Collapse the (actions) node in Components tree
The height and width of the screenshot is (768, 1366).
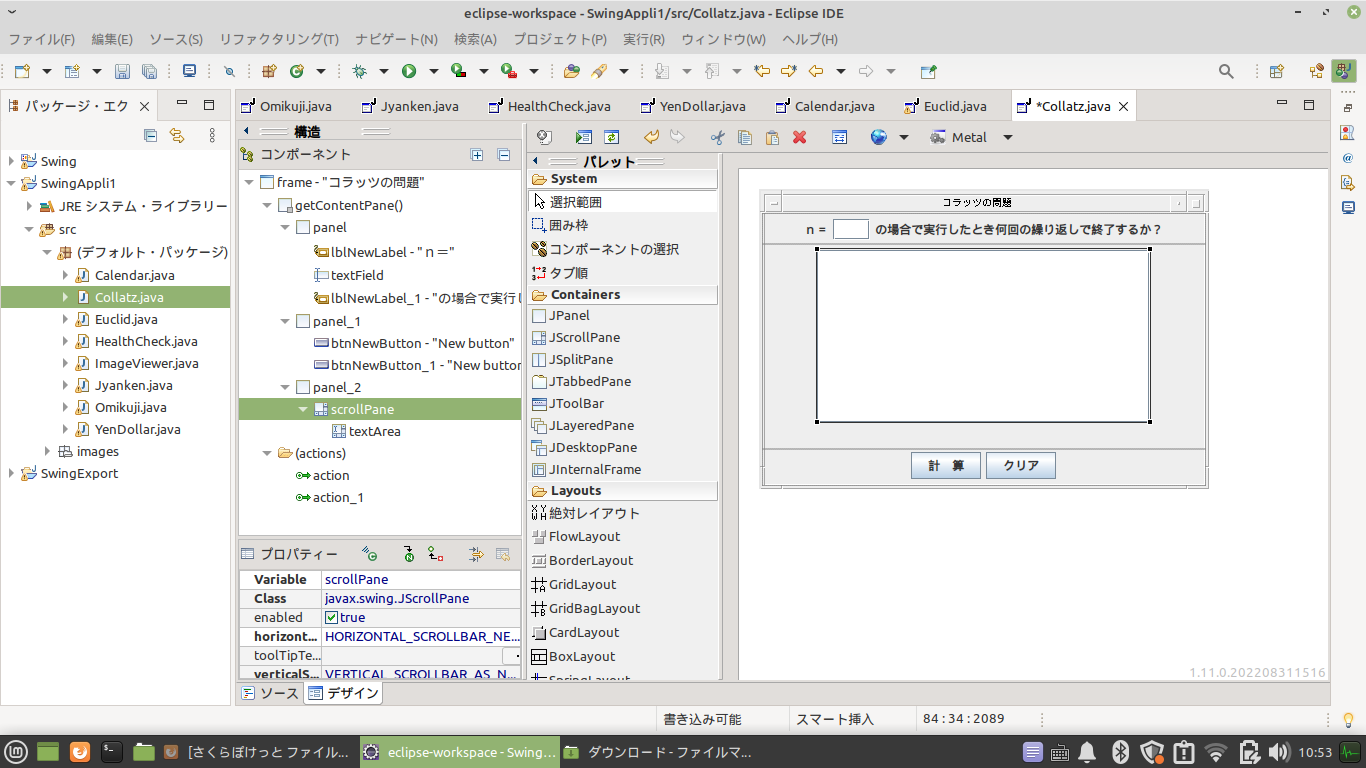coord(267,453)
